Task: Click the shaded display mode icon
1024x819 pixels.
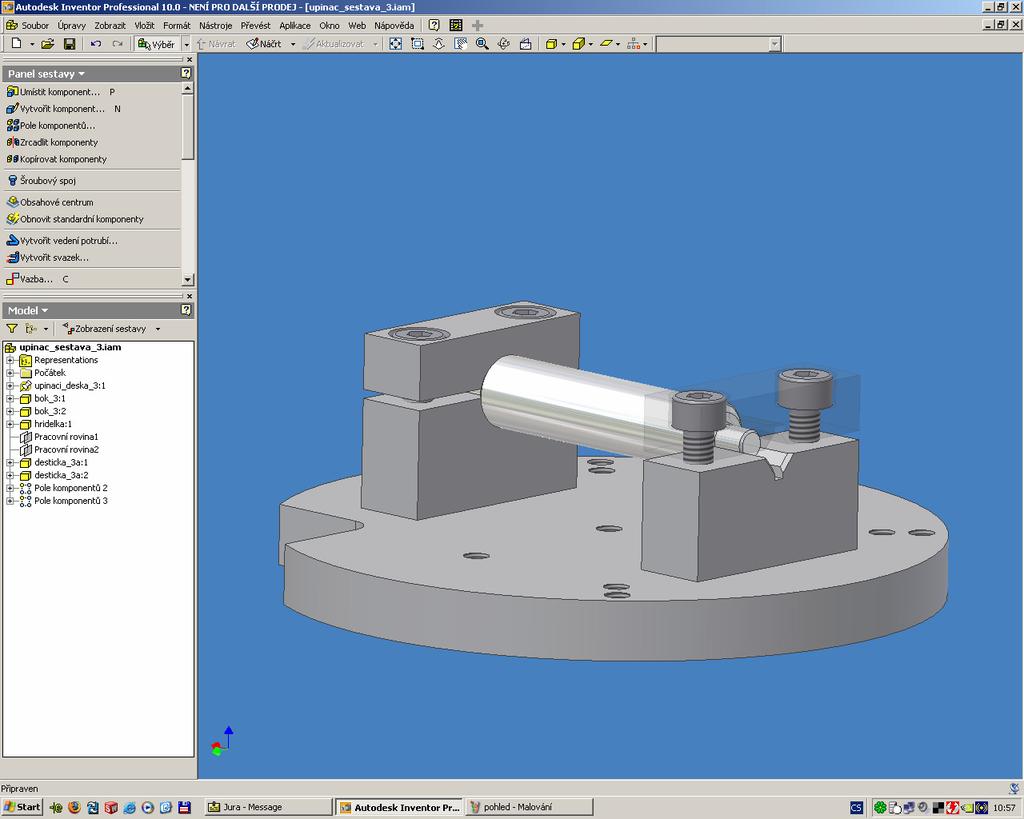Action: click(x=552, y=44)
